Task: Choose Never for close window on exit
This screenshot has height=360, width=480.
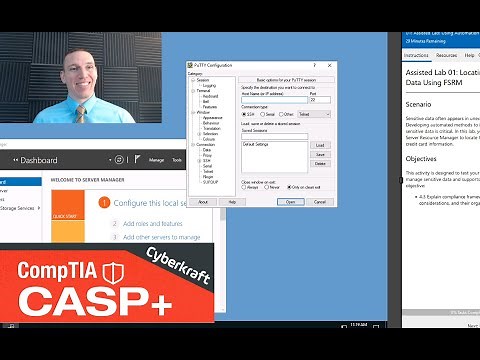Action: coord(266,187)
